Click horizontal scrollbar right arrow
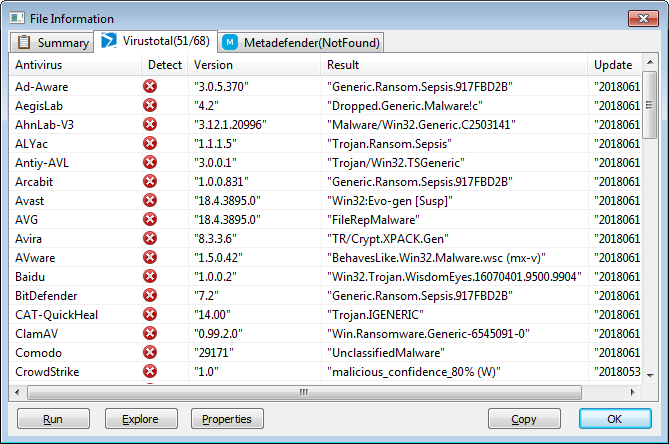669x444 pixels. (633, 392)
